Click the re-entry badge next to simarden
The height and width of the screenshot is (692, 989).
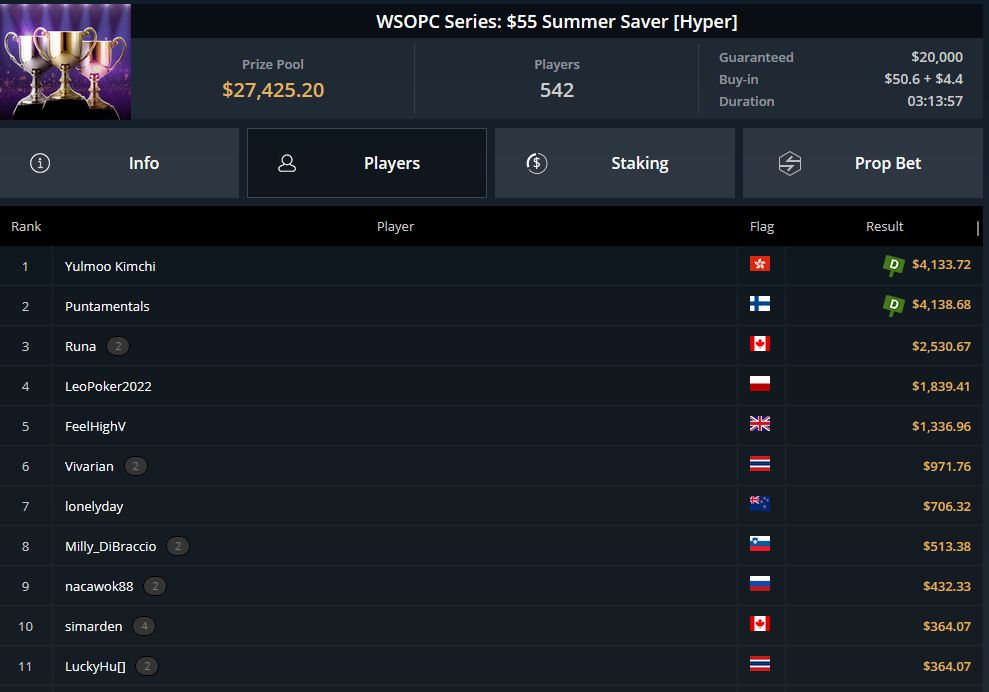144,626
